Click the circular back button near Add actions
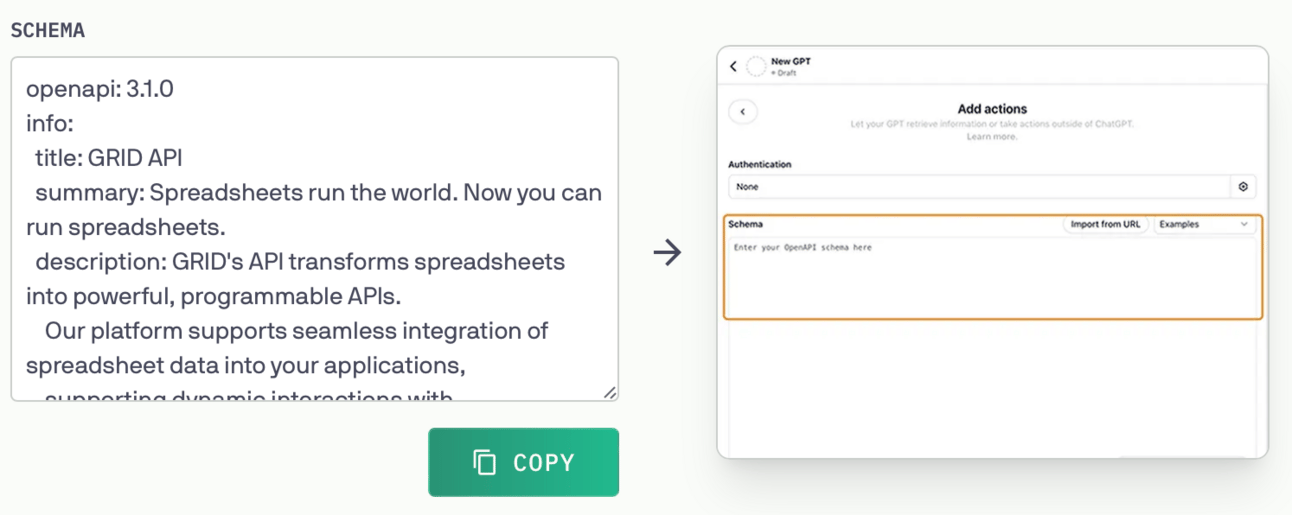This screenshot has height=515, width=1292. click(743, 112)
